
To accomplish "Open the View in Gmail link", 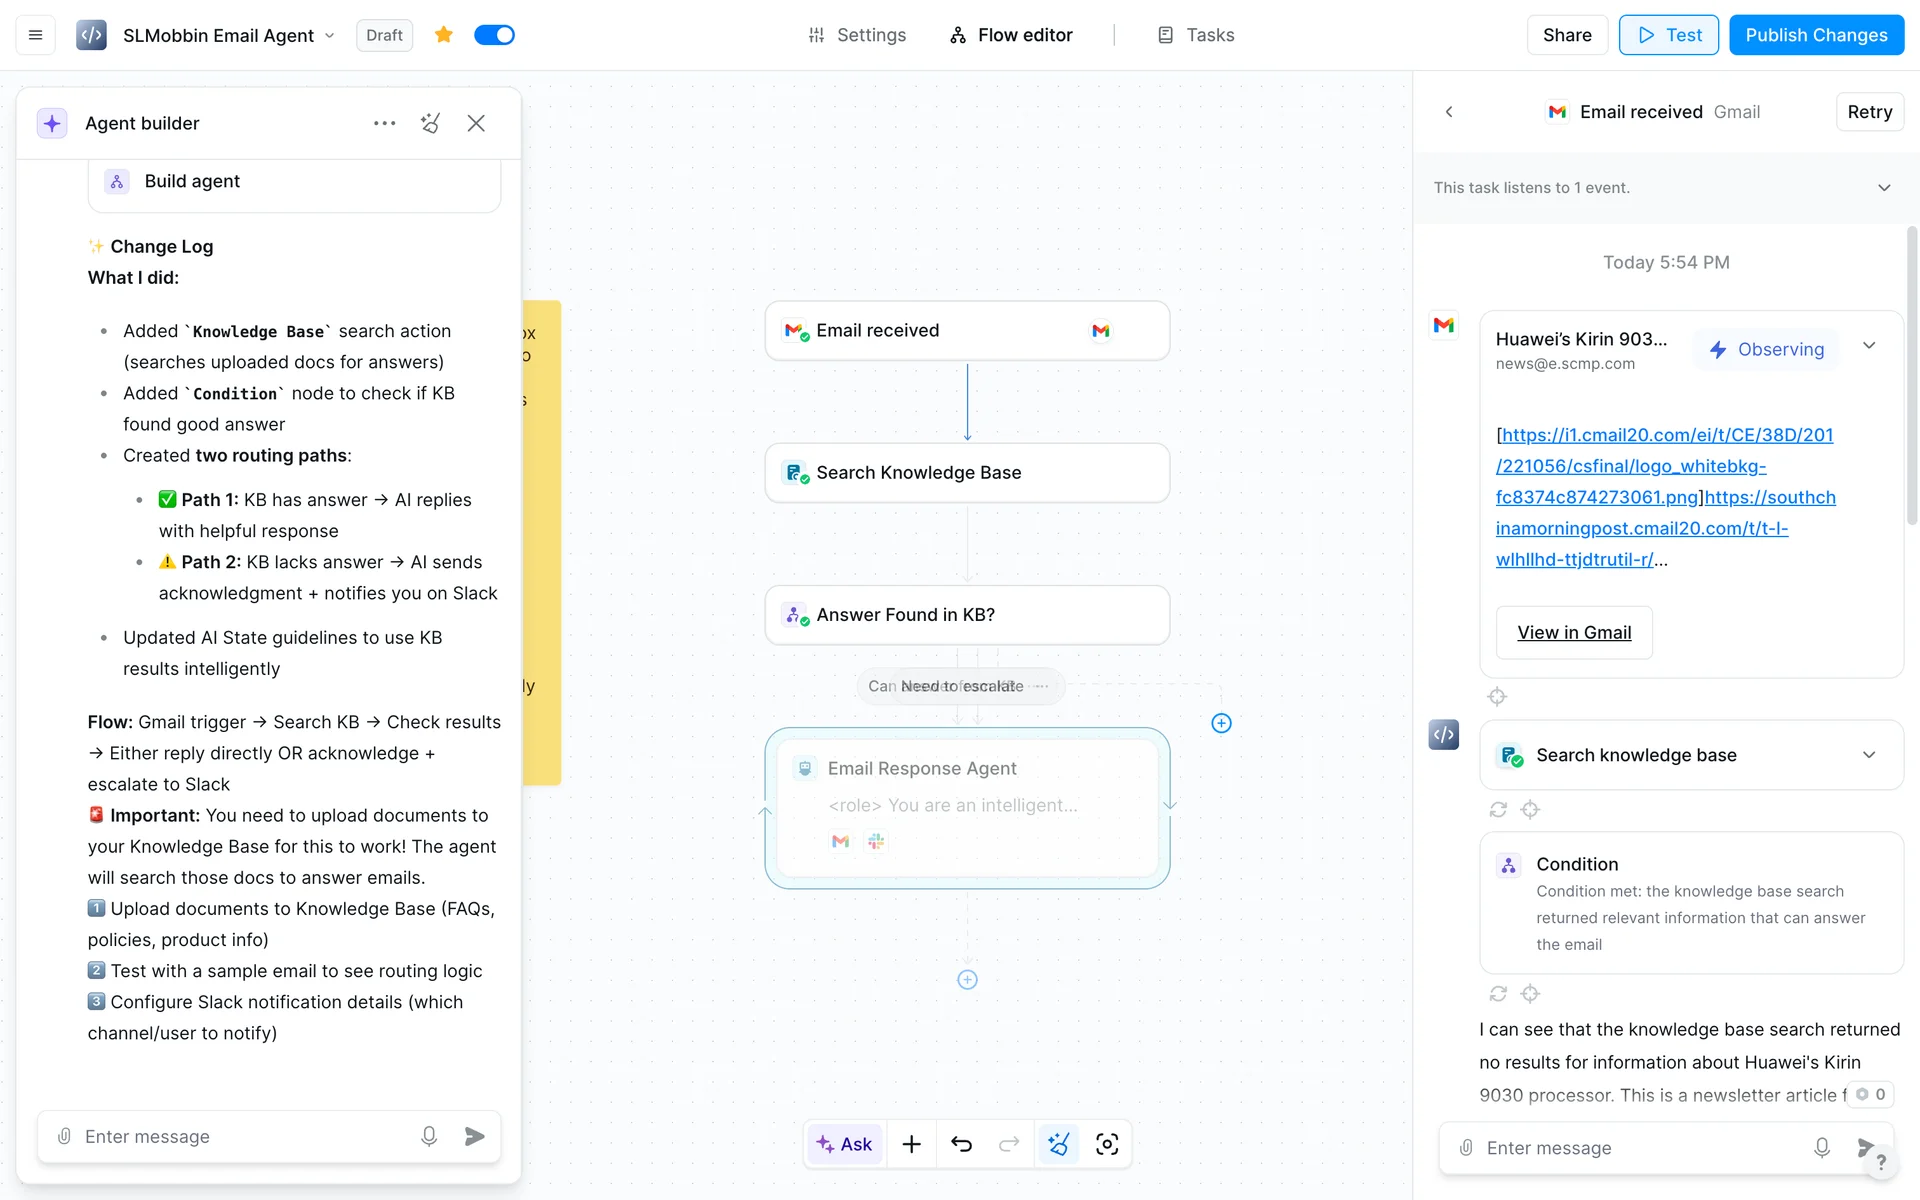I will (1574, 632).
